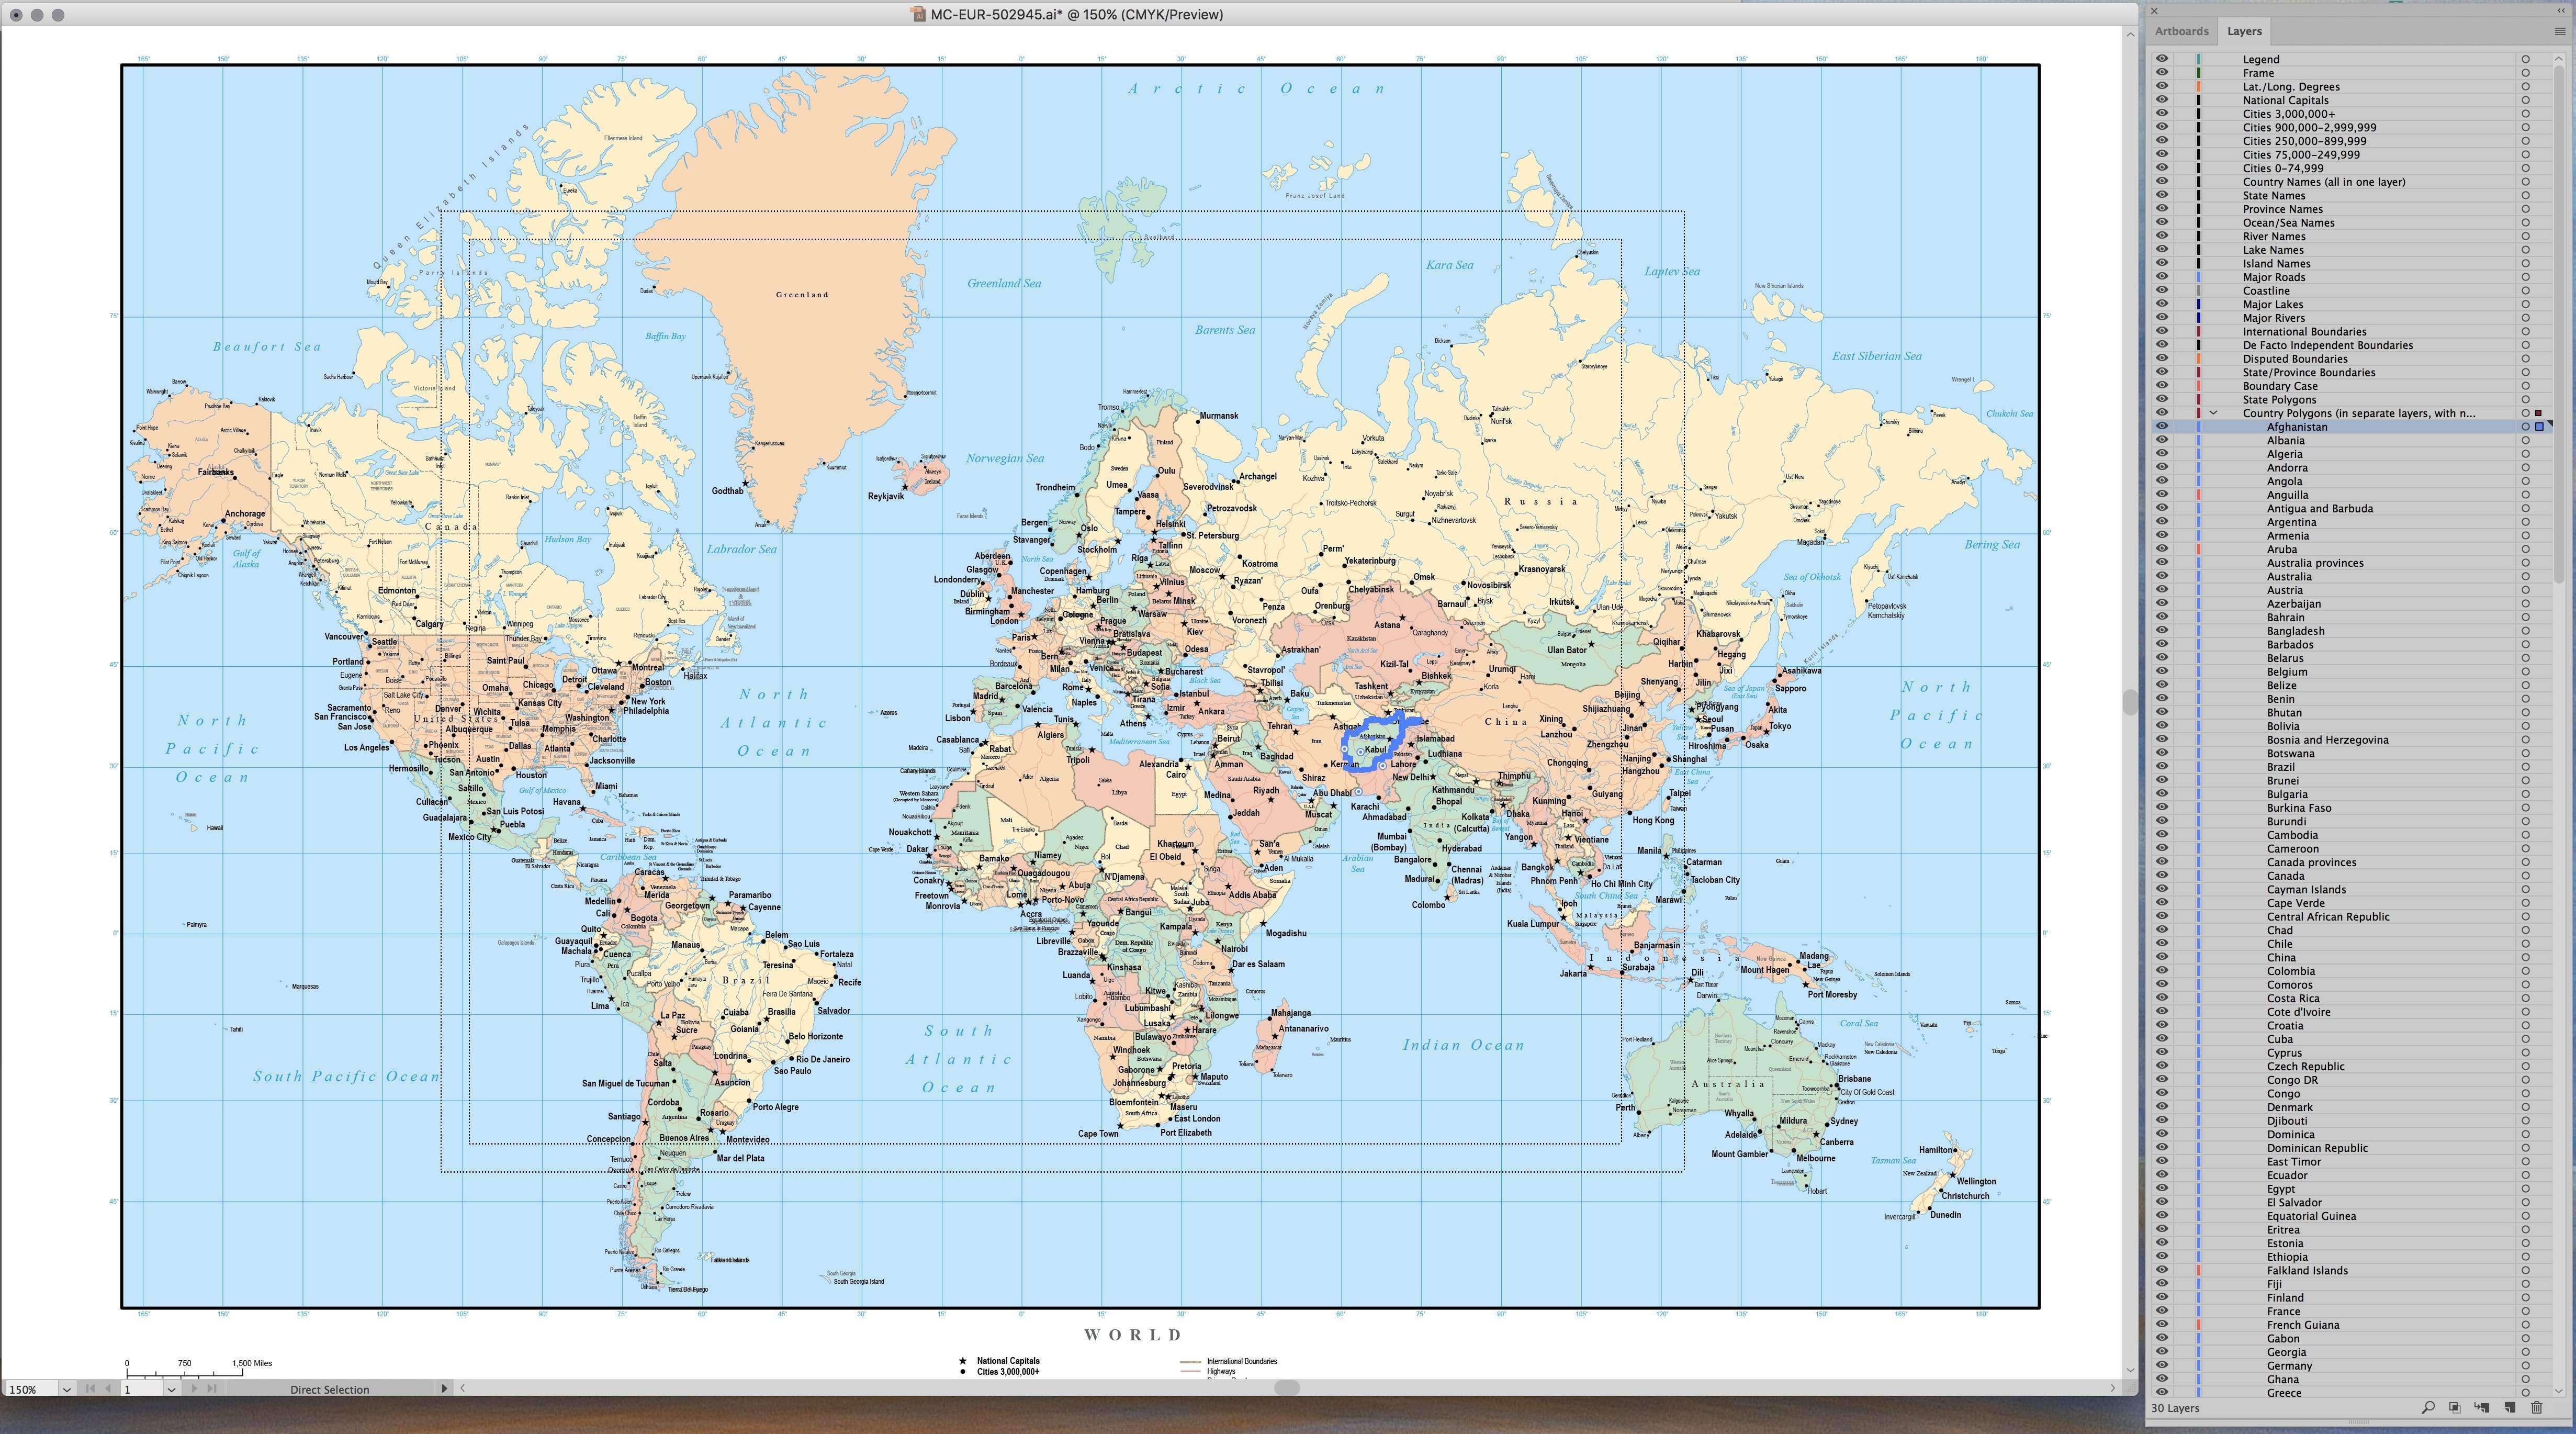Select the Cities 900,000–2,999,999 layer
The image size is (2576, 1434).
2351,127
